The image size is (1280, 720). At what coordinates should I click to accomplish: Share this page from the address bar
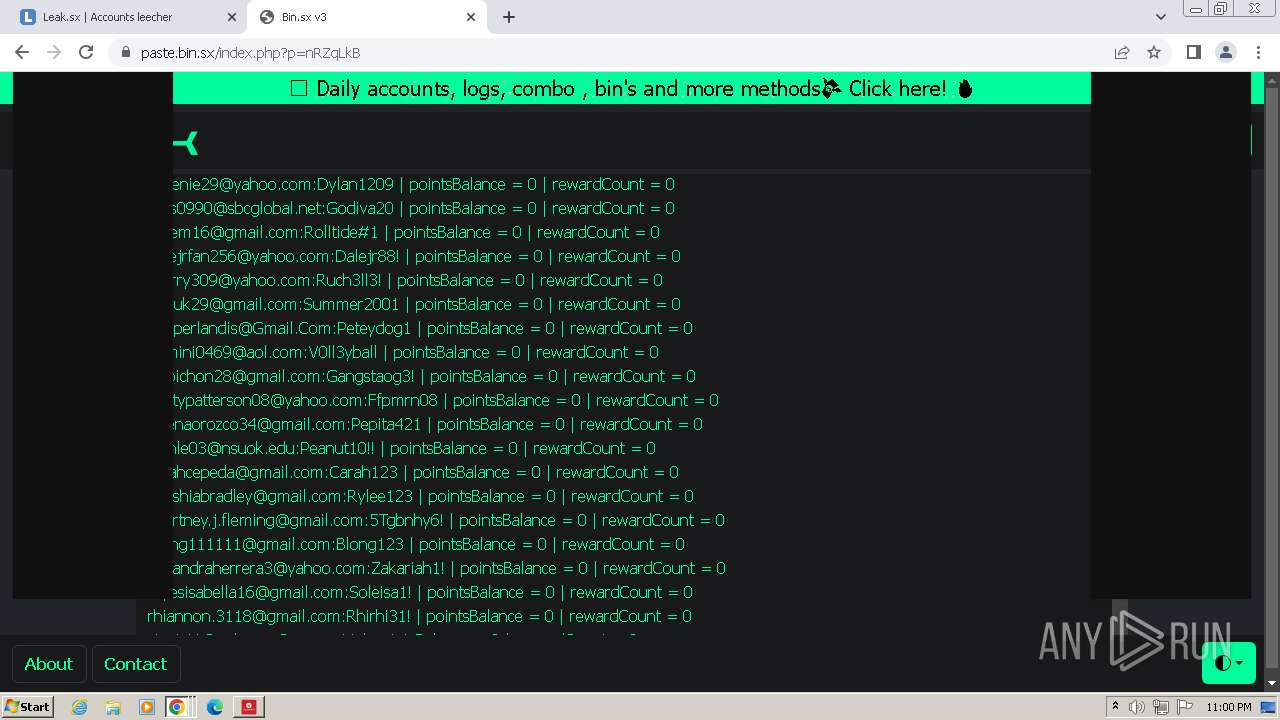[1122, 52]
